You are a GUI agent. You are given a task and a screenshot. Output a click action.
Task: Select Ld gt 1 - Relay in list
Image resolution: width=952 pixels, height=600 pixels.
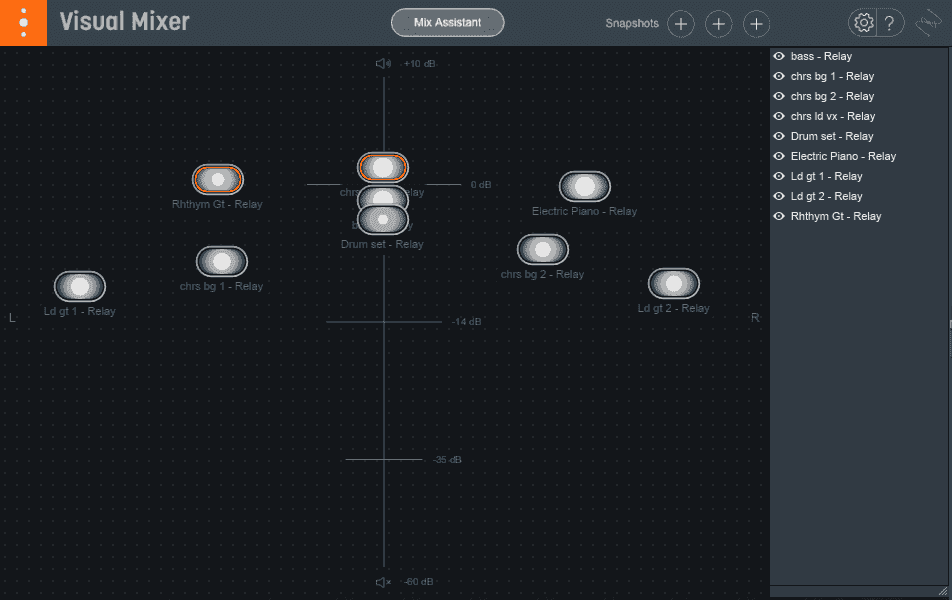[826, 176]
